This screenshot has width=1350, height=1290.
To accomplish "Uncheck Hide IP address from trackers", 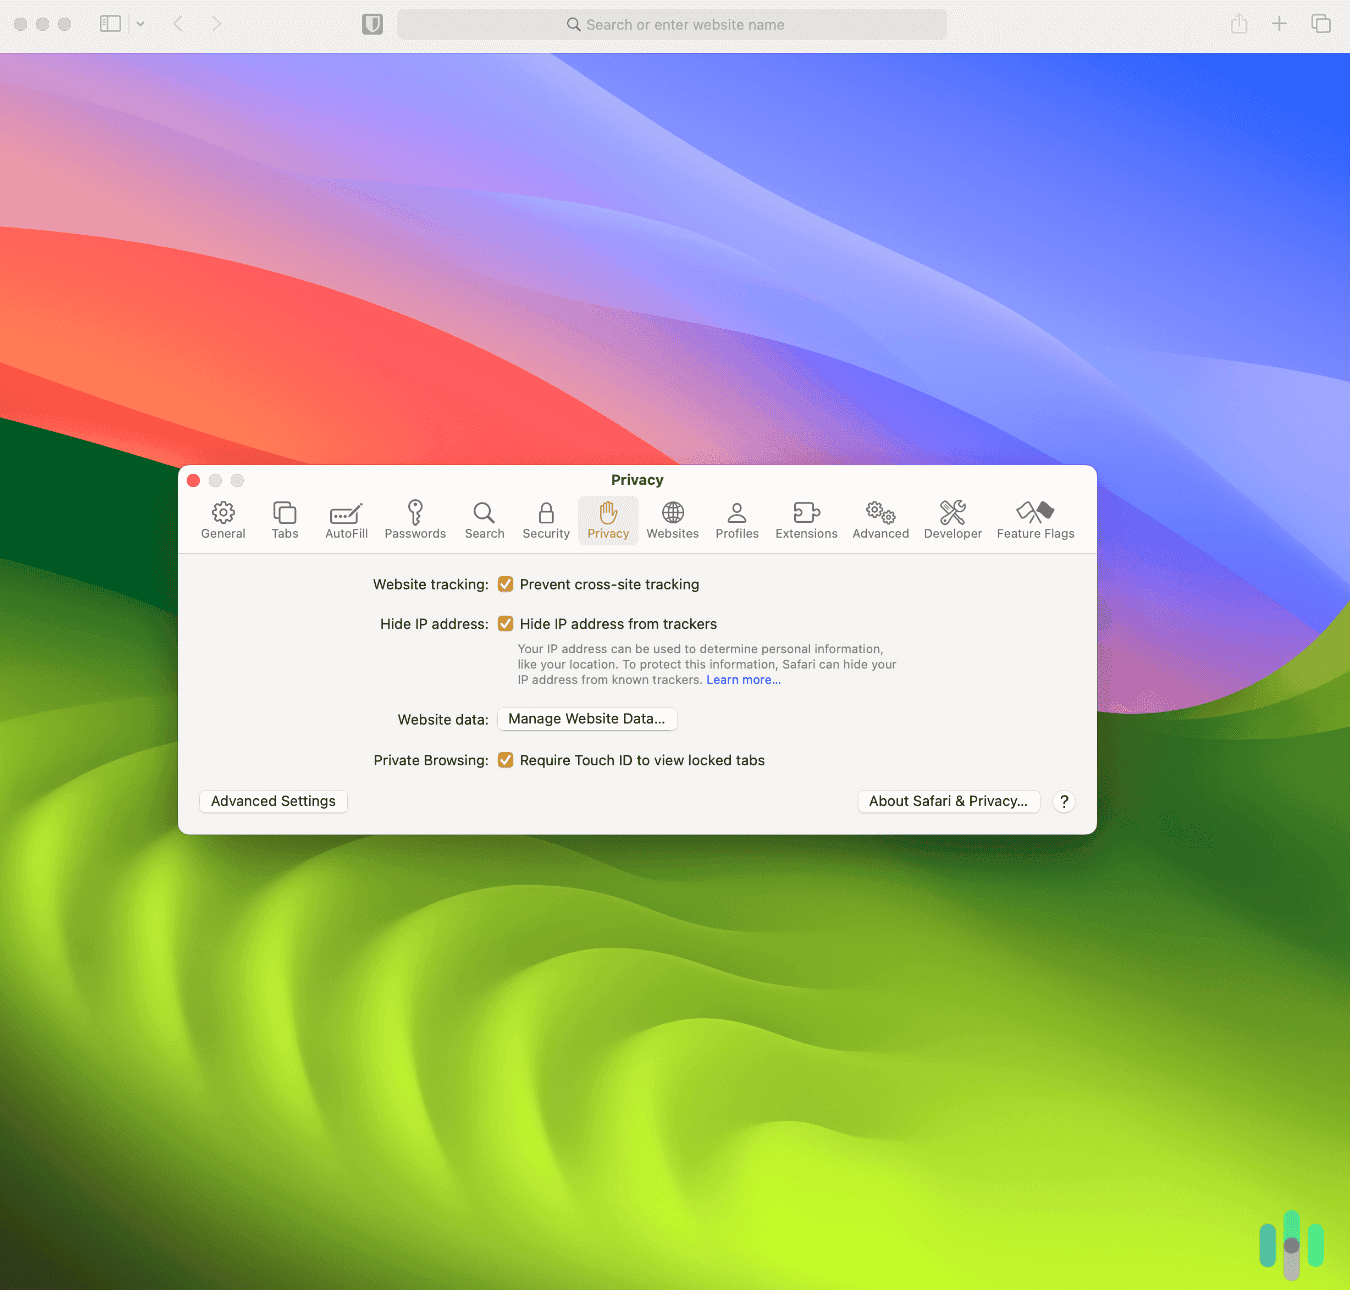I will coord(505,623).
